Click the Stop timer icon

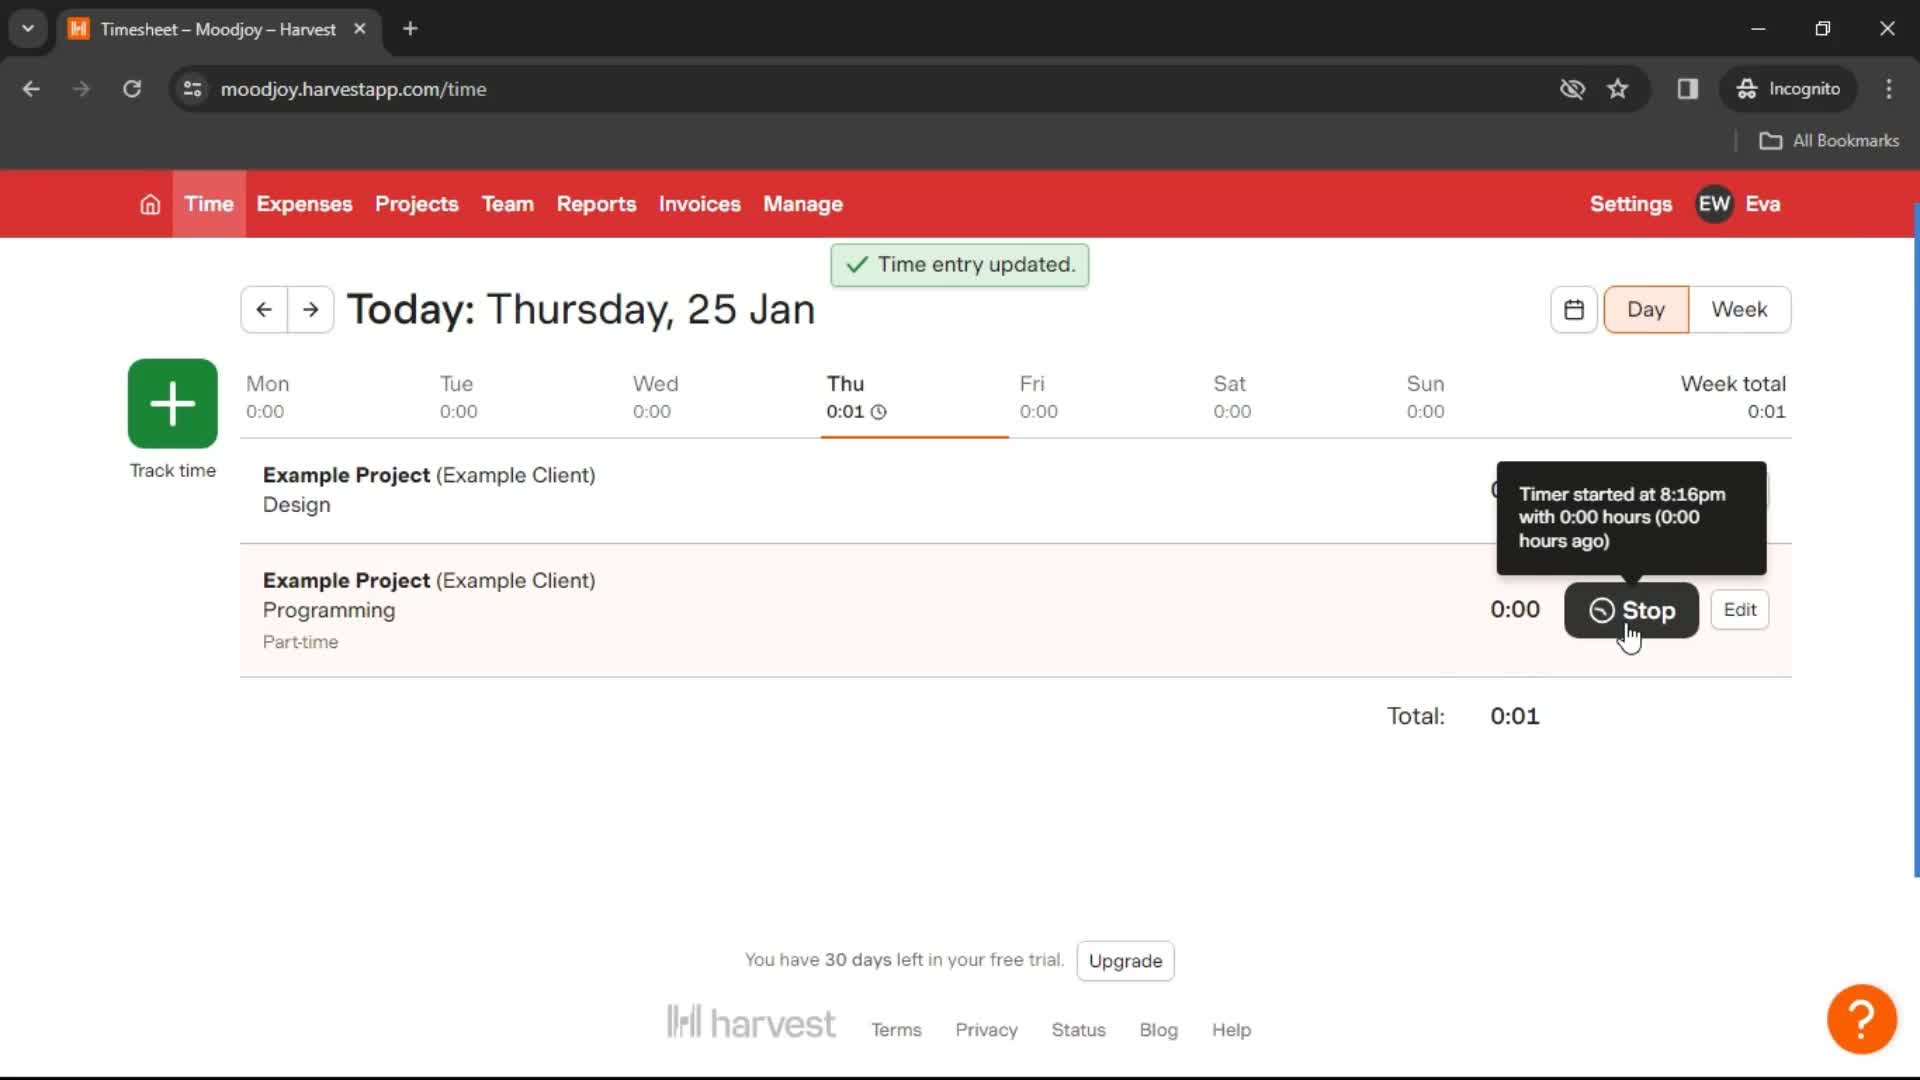pos(1600,609)
